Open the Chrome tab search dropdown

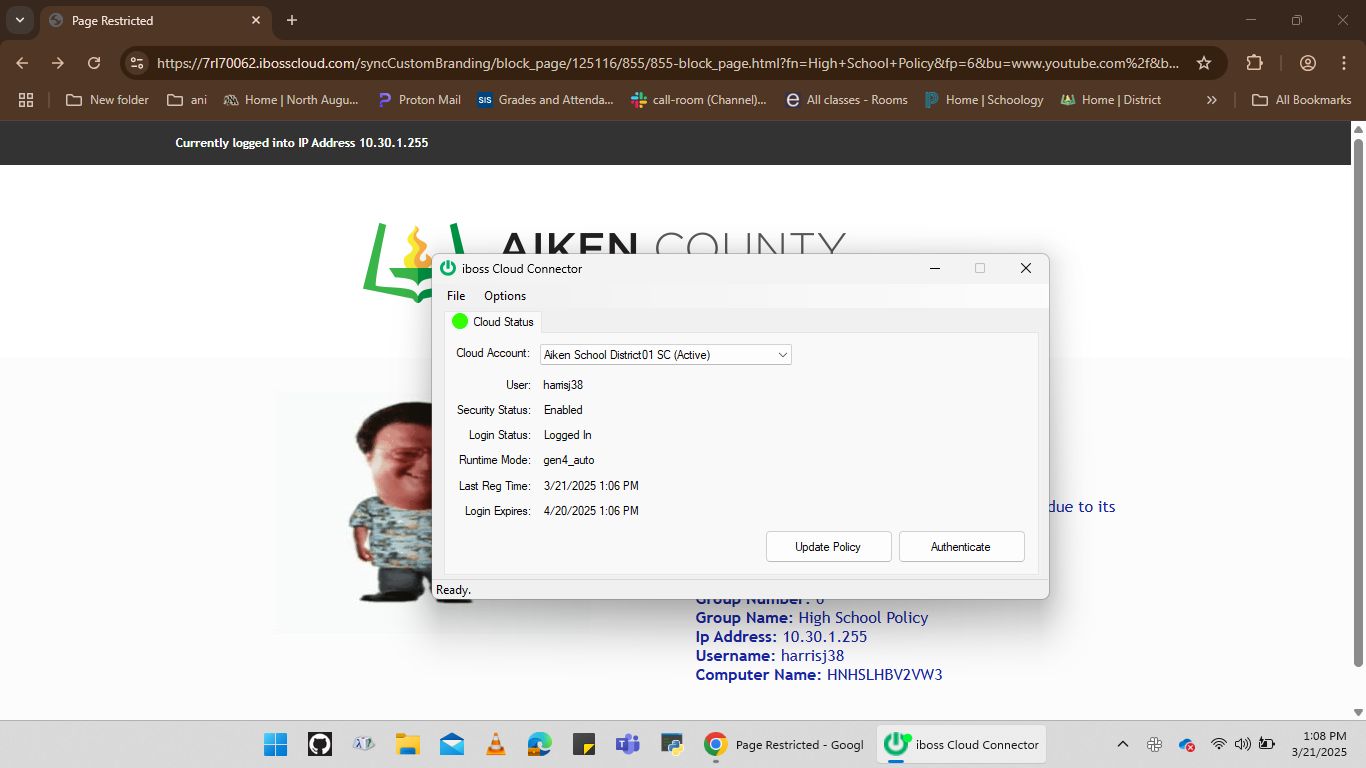[20, 20]
